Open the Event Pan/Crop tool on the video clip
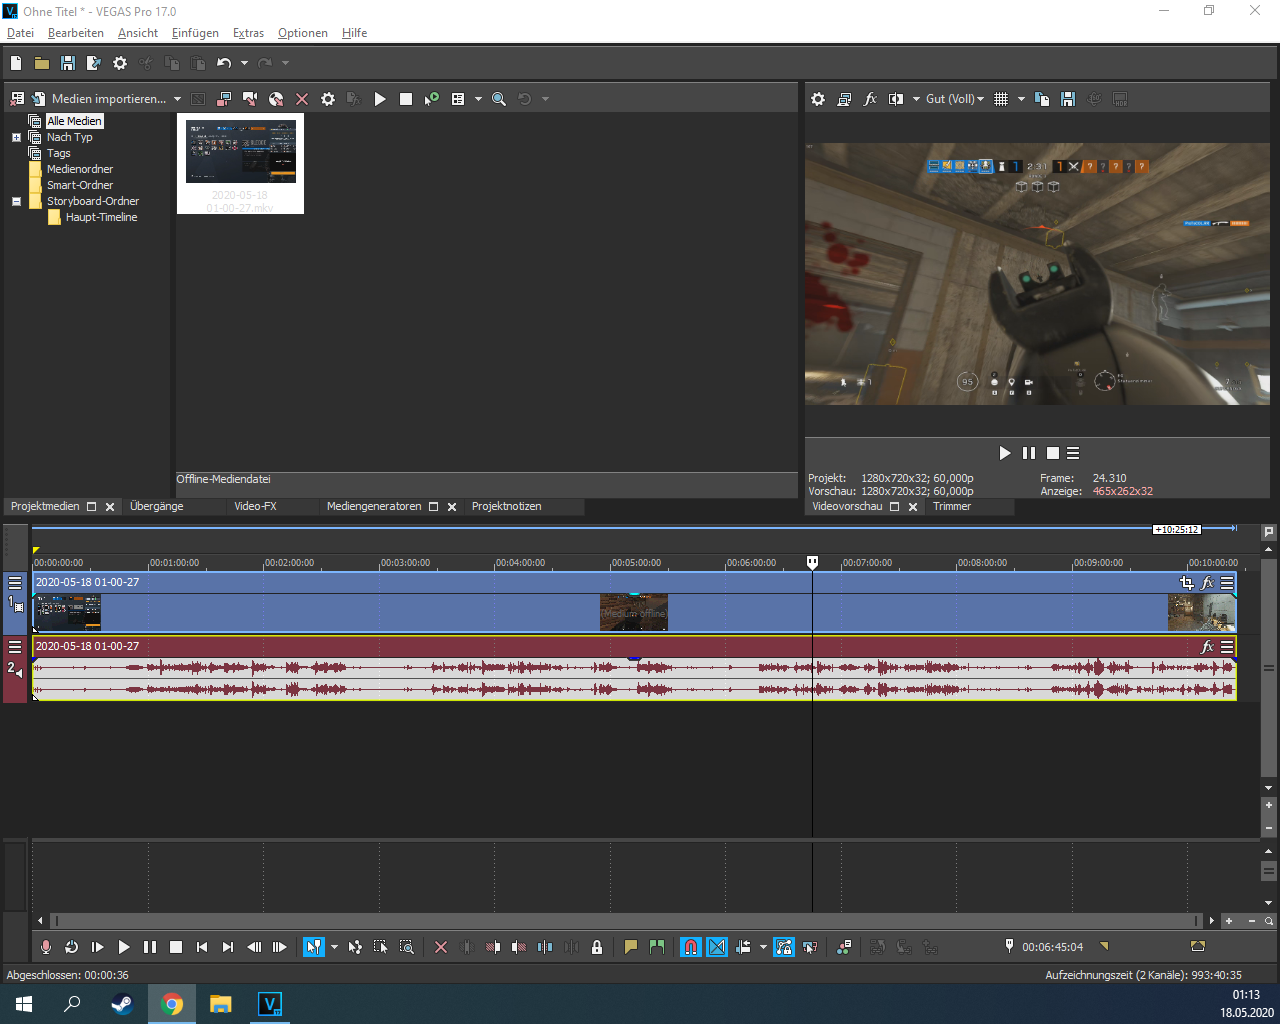This screenshot has height=1024, width=1280. click(x=1186, y=582)
